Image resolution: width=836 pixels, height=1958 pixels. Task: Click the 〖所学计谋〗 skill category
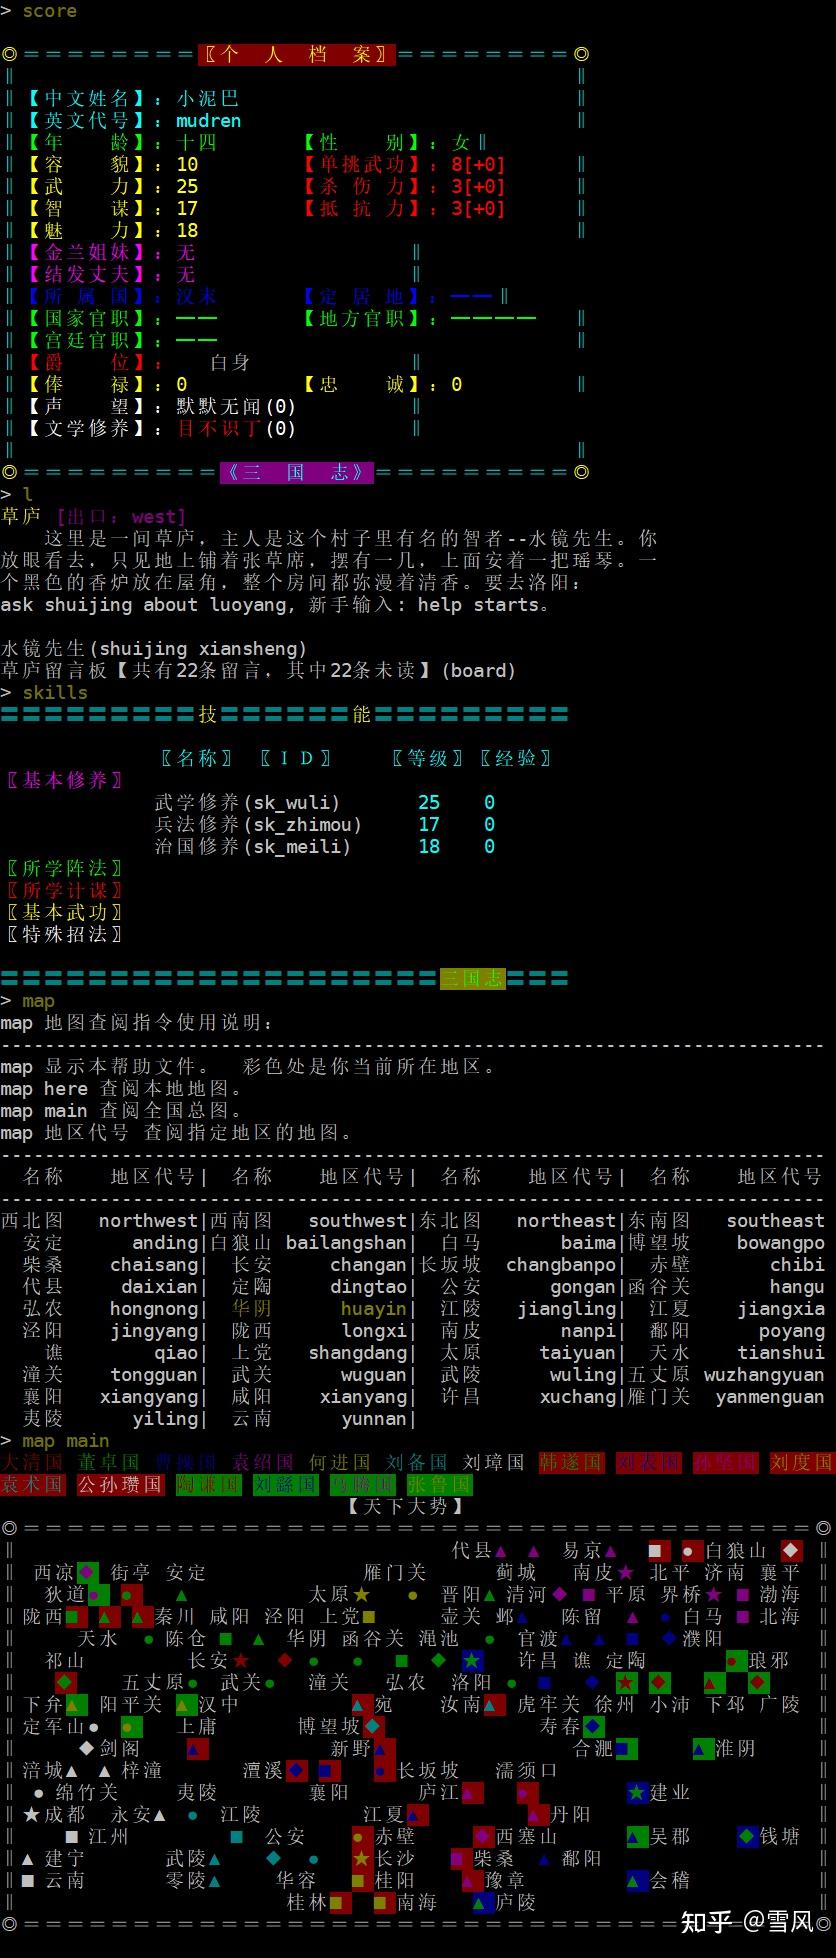(65, 890)
